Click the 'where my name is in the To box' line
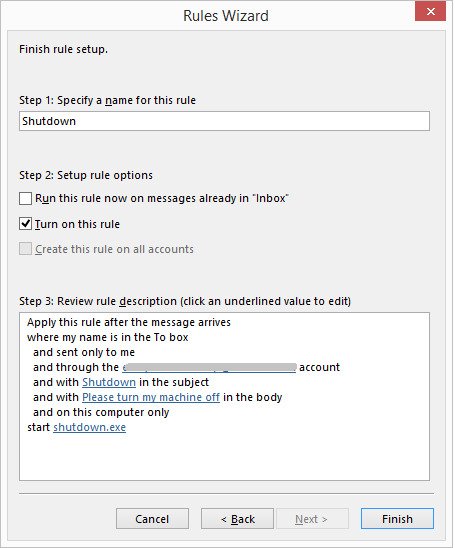Viewport: 455px width, 548px height. tap(108, 337)
